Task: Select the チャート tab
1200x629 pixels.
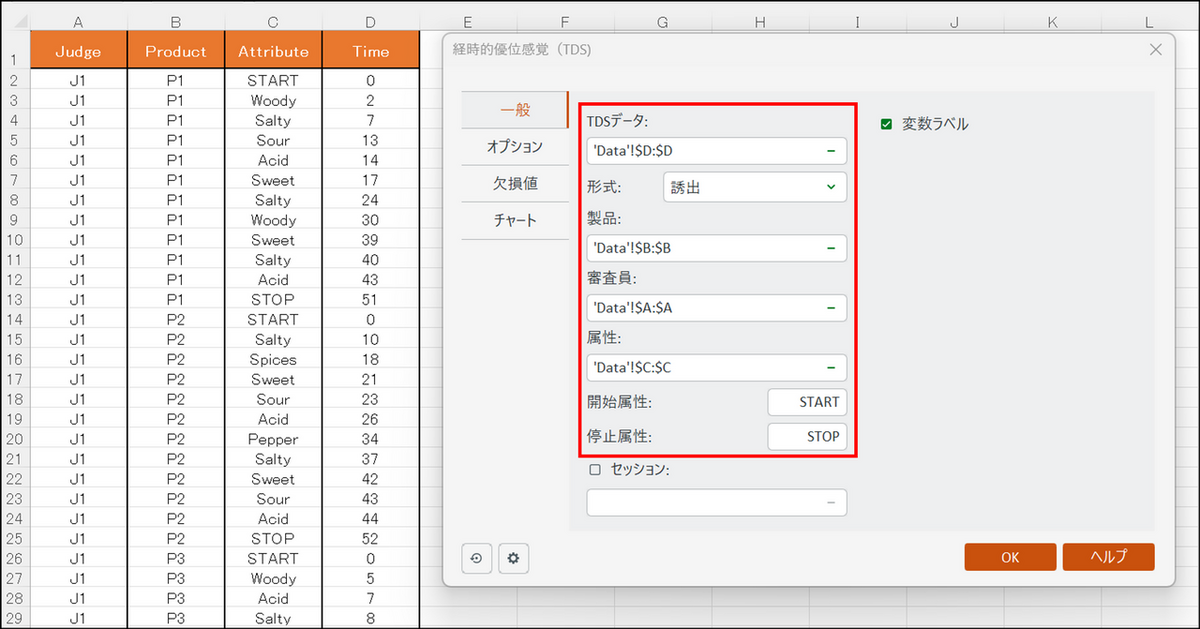Action: [x=514, y=221]
